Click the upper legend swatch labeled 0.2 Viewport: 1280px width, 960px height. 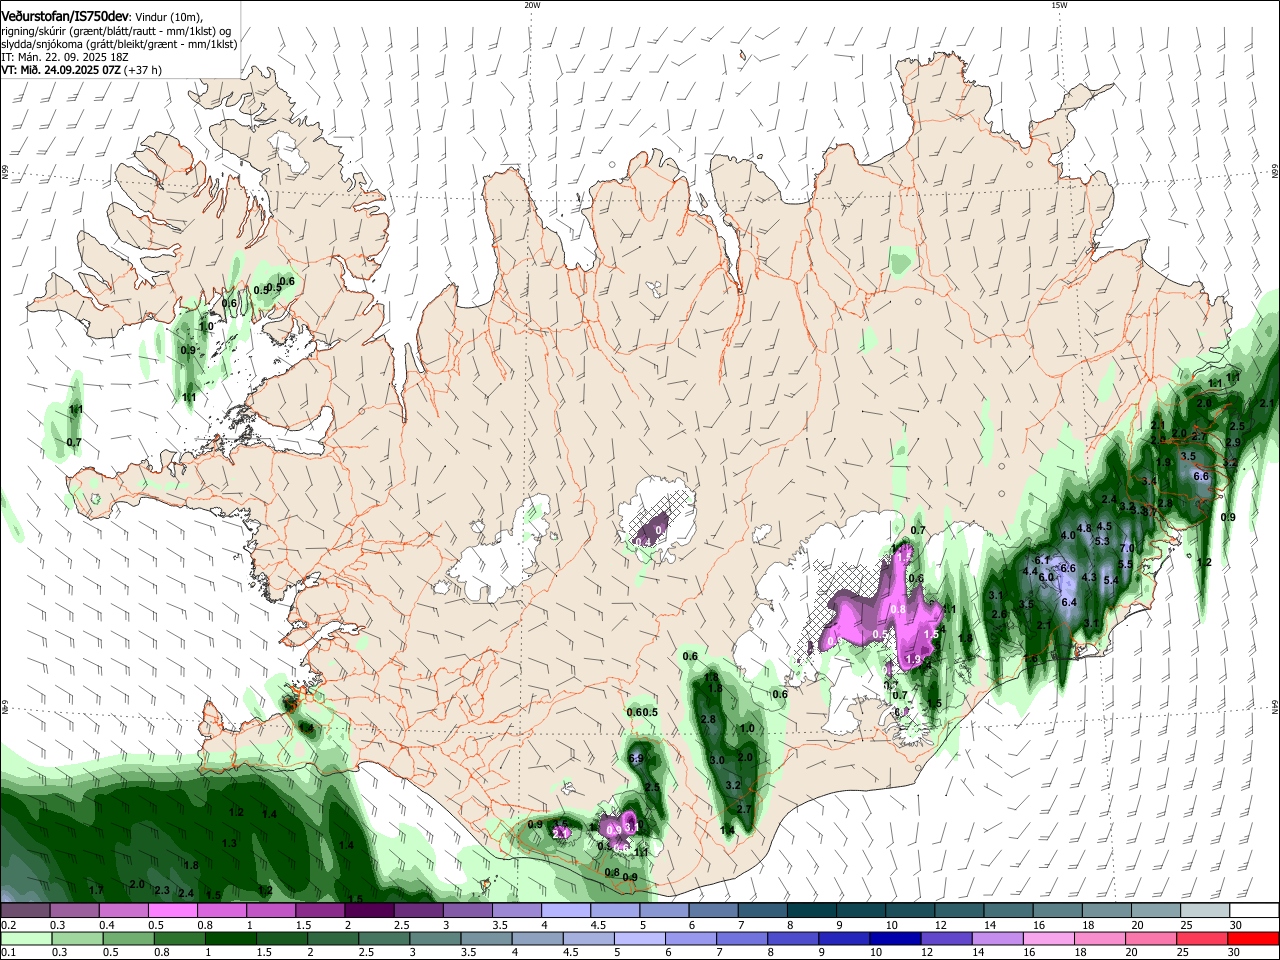click(25, 911)
